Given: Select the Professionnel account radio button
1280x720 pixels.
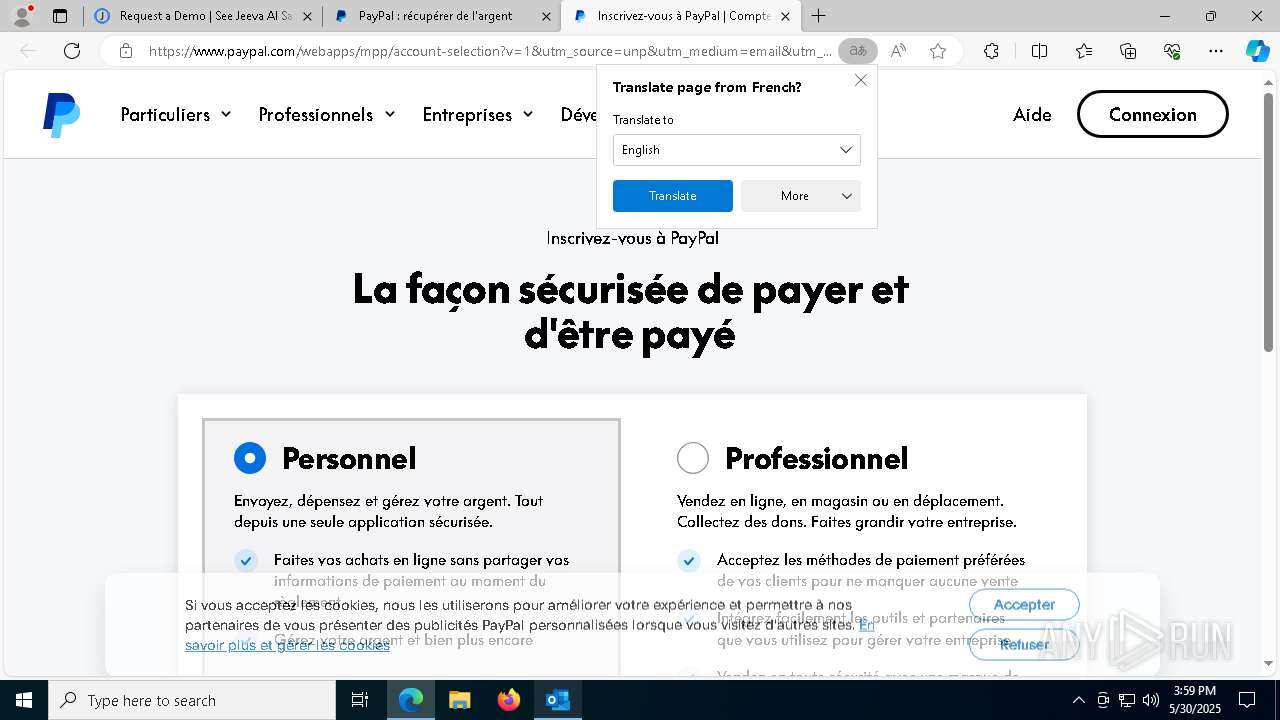Looking at the screenshot, I should (x=693, y=458).
